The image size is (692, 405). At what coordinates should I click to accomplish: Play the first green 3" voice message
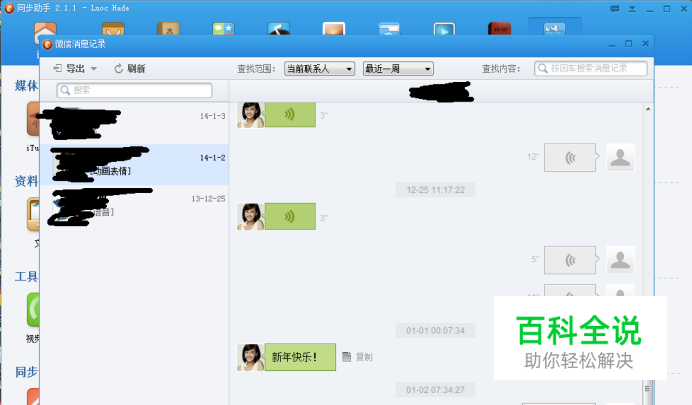[290, 115]
